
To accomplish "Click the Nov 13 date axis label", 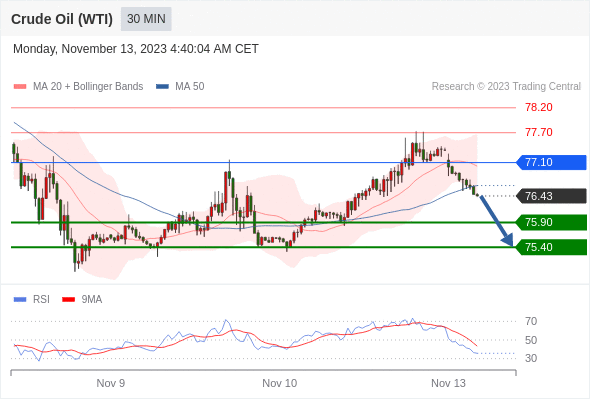I will [448, 383].
